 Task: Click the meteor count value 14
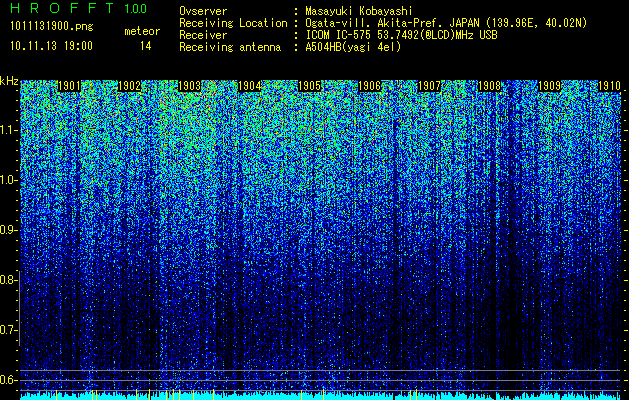pos(145,46)
